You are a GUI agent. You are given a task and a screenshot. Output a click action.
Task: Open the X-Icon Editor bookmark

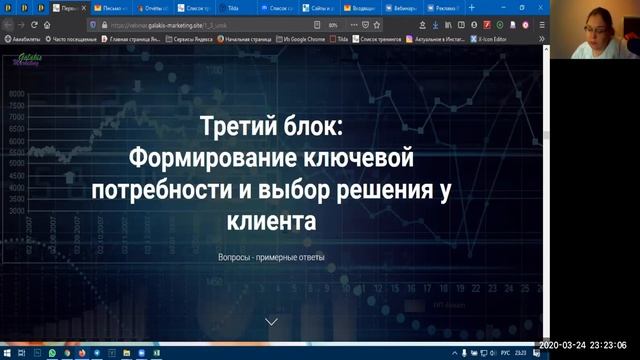click(x=488, y=39)
